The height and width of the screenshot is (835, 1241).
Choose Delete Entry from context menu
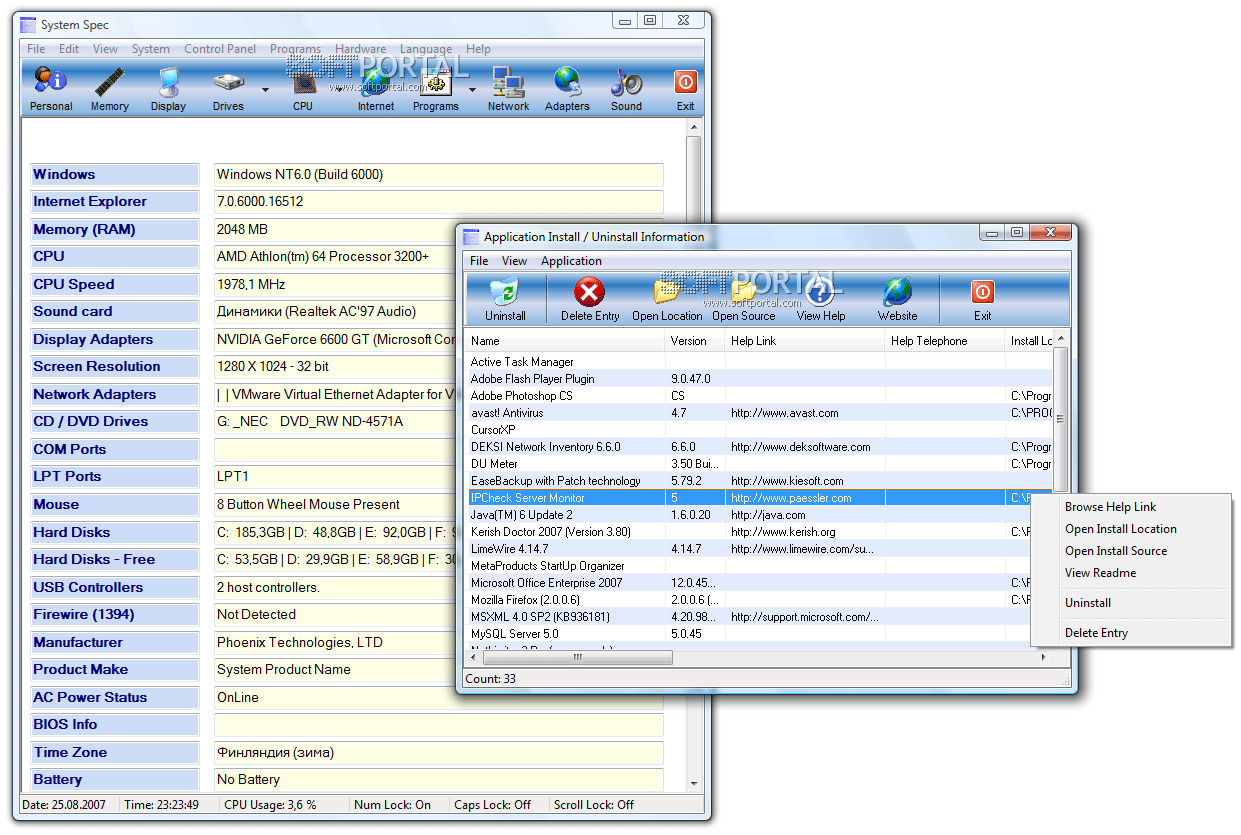(x=1096, y=633)
